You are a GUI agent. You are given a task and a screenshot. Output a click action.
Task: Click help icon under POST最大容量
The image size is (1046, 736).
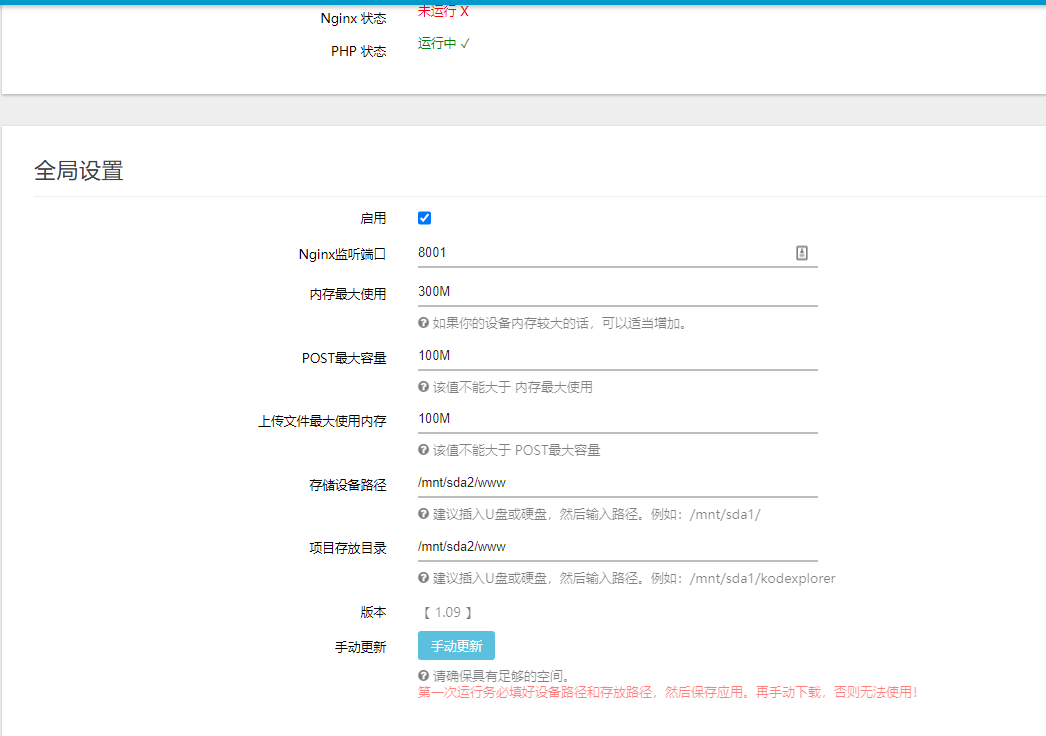pyautogui.click(x=423, y=387)
